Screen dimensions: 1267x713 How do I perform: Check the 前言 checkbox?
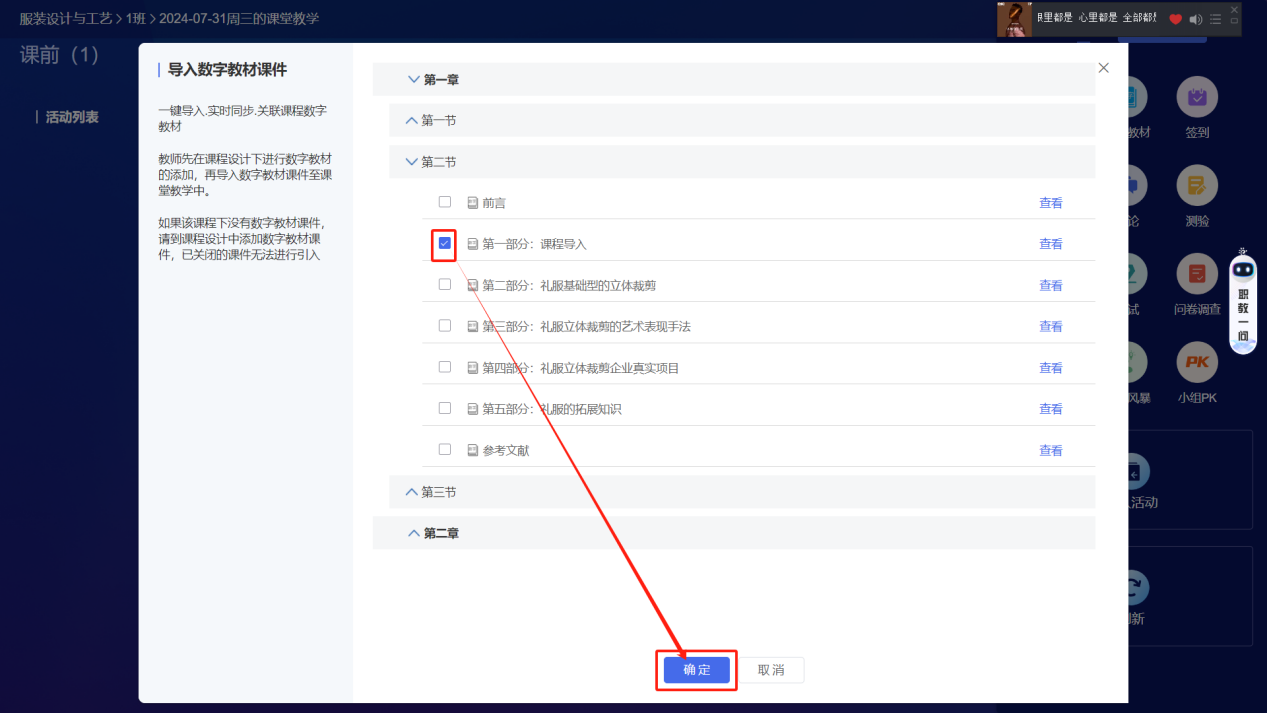pos(444,201)
